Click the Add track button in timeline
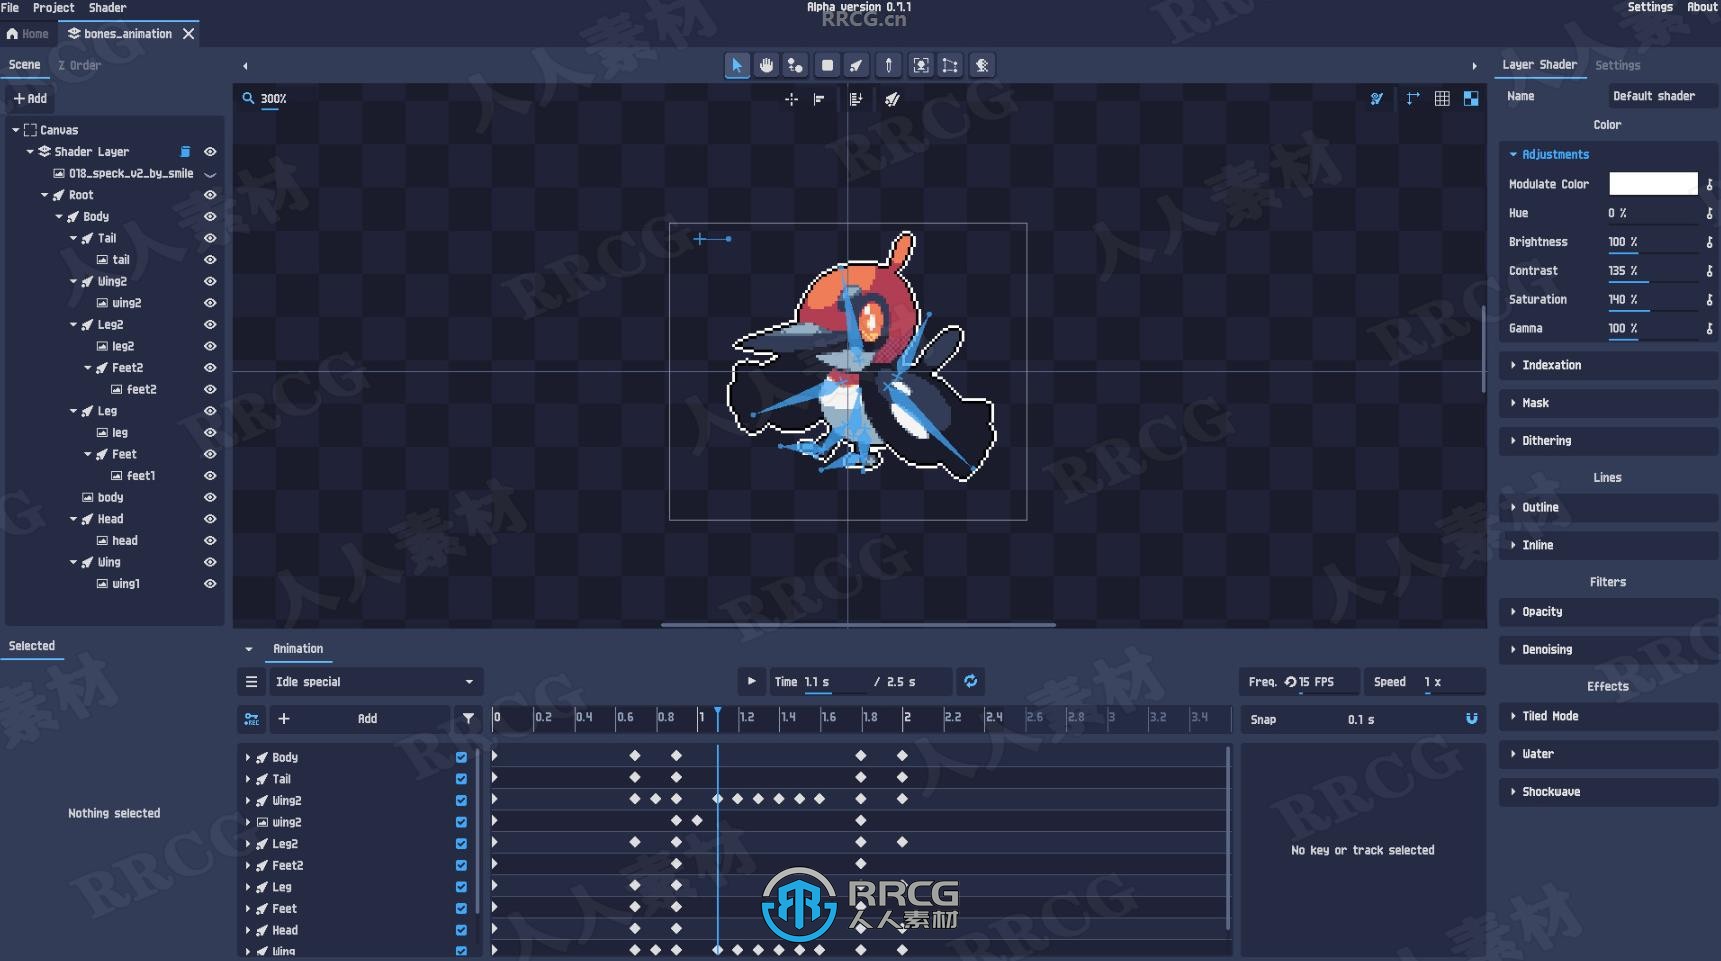 pos(358,719)
